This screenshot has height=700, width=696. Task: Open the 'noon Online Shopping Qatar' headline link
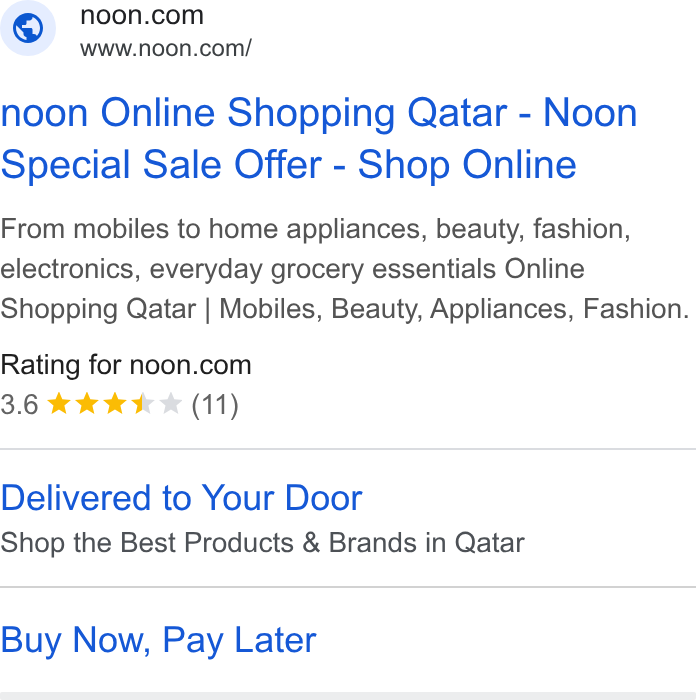click(x=319, y=113)
